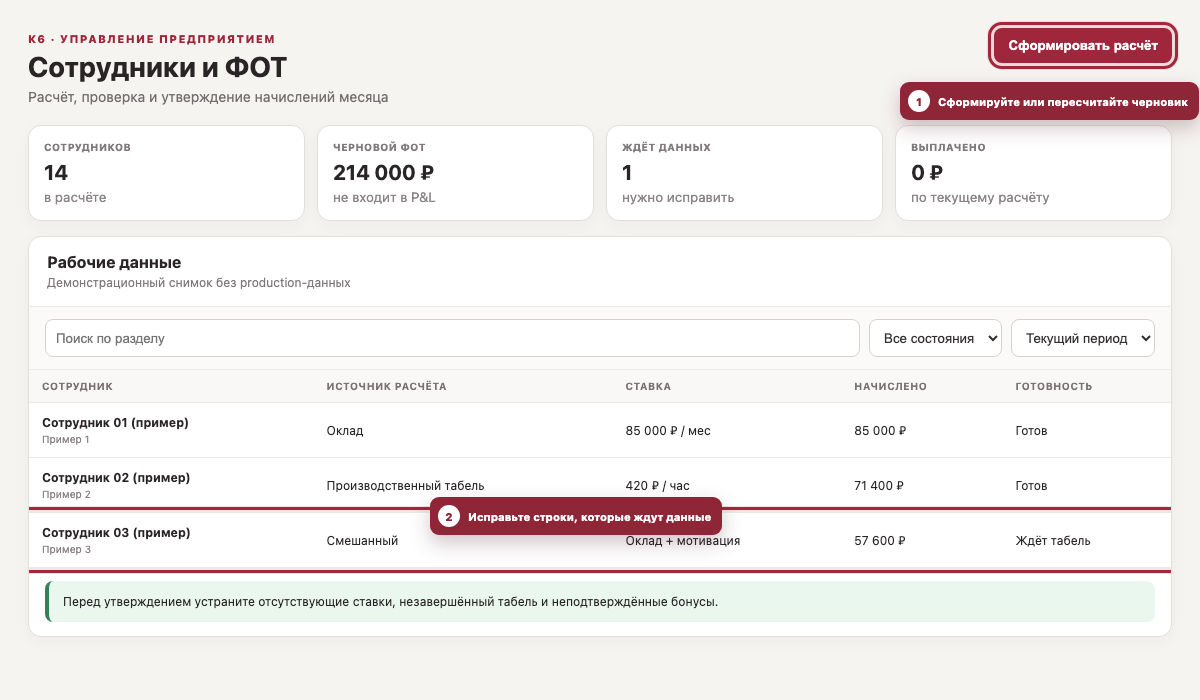Select the Сотрудник 03 (пример) row

600,540
